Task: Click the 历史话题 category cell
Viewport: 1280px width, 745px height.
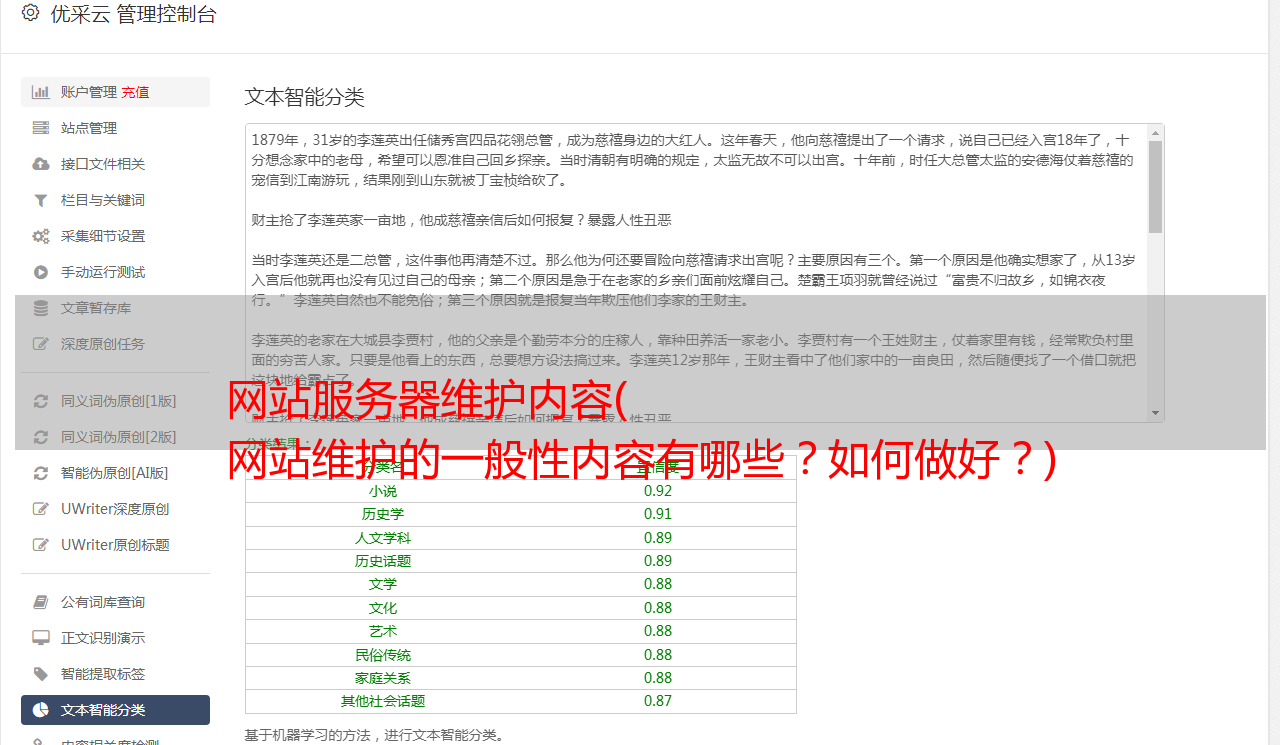Action: (x=383, y=561)
